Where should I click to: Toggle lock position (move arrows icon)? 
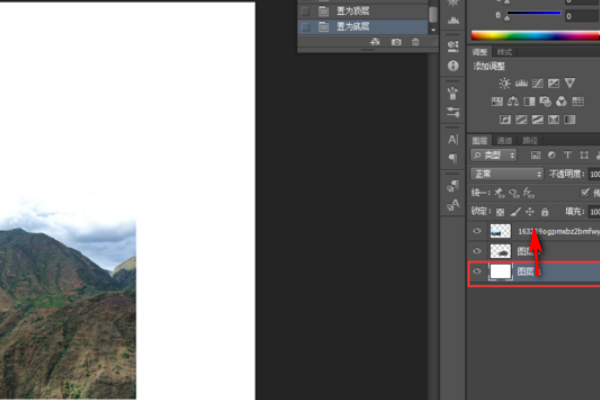coord(530,211)
